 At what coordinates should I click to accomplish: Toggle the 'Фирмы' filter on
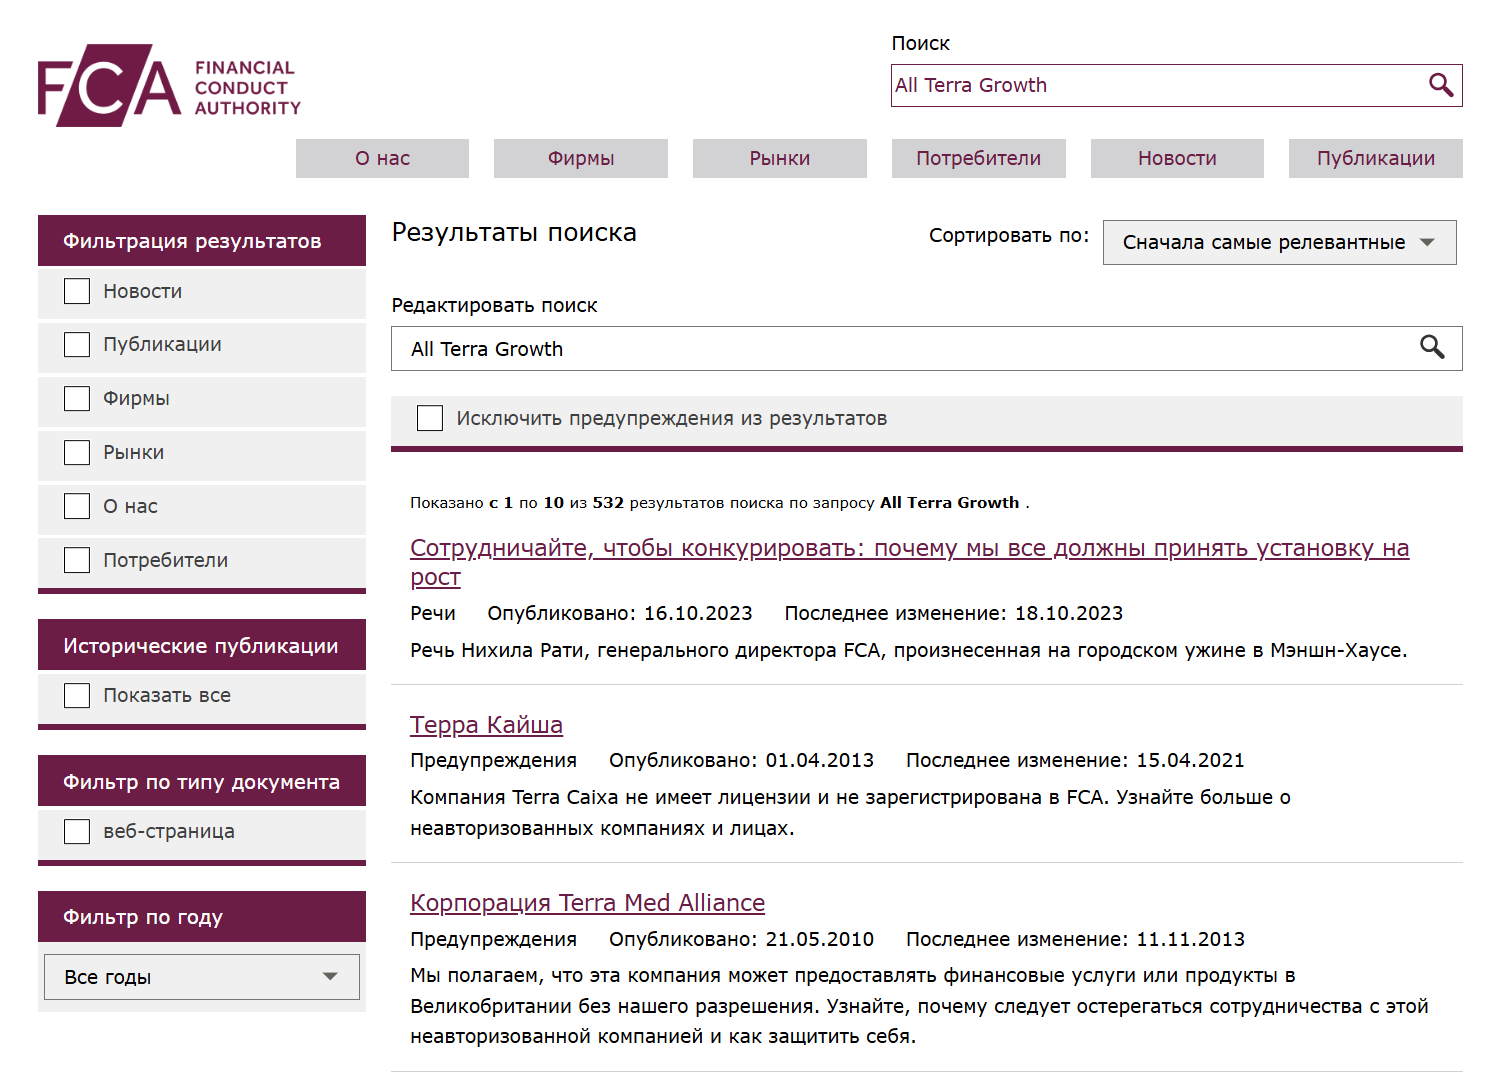pyautogui.click(x=77, y=398)
